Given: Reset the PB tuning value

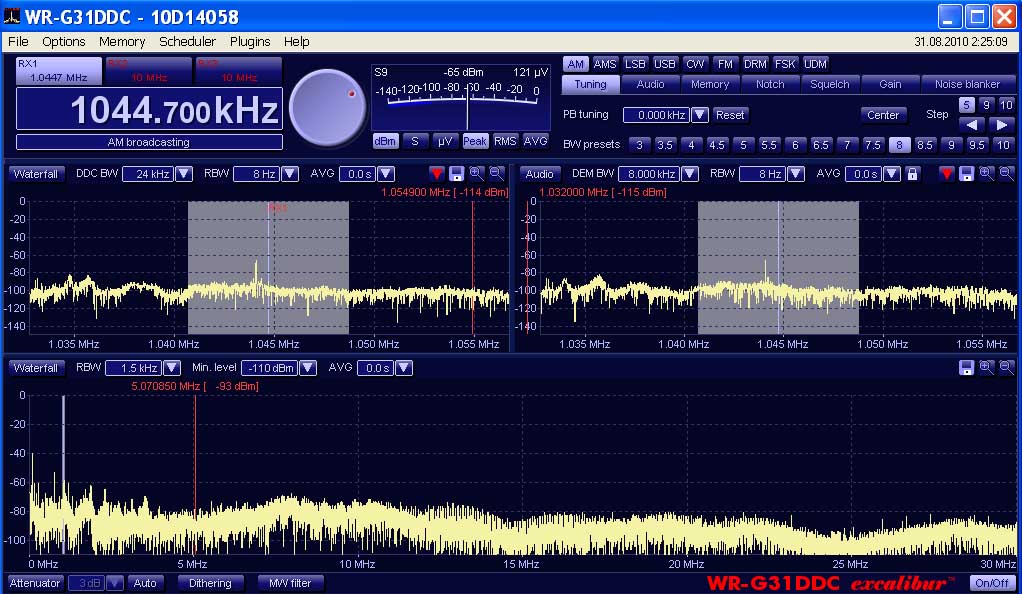Looking at the screenshot, I should point(730,115).
